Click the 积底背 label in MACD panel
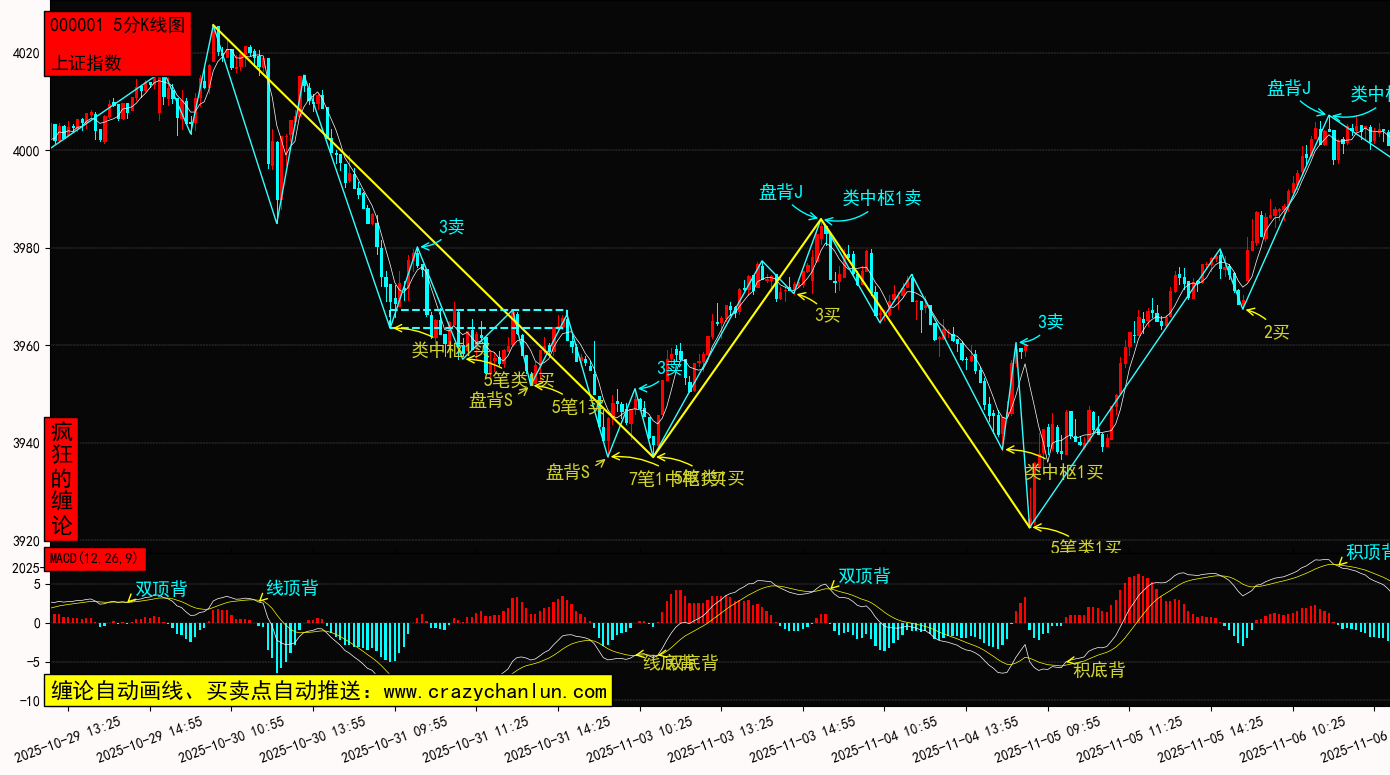Screen dimensions: 1390x775 coord(1099,670)
